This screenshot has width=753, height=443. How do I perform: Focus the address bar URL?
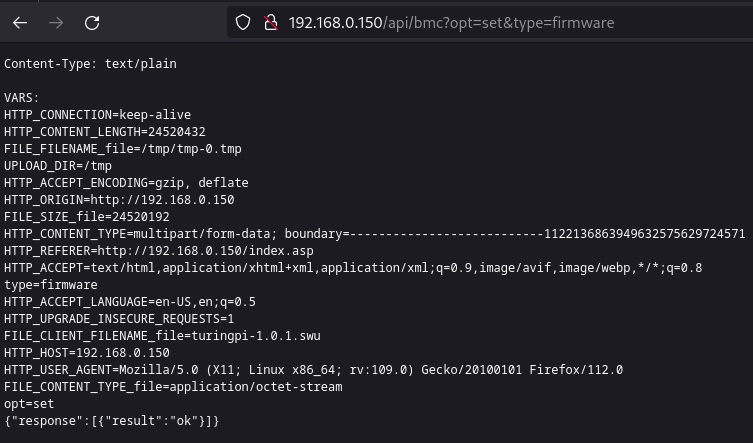point(450,22)
